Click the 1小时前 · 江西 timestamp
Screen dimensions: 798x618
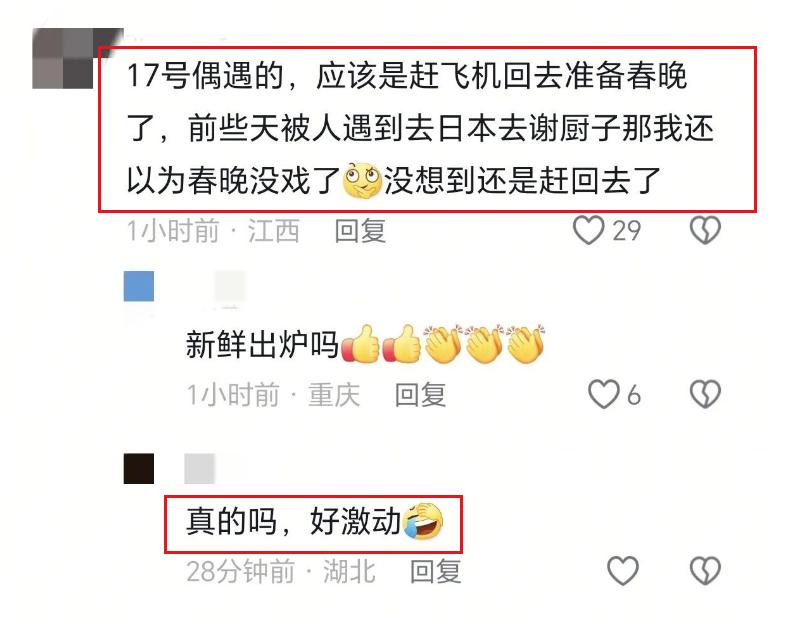pos(213,231)
